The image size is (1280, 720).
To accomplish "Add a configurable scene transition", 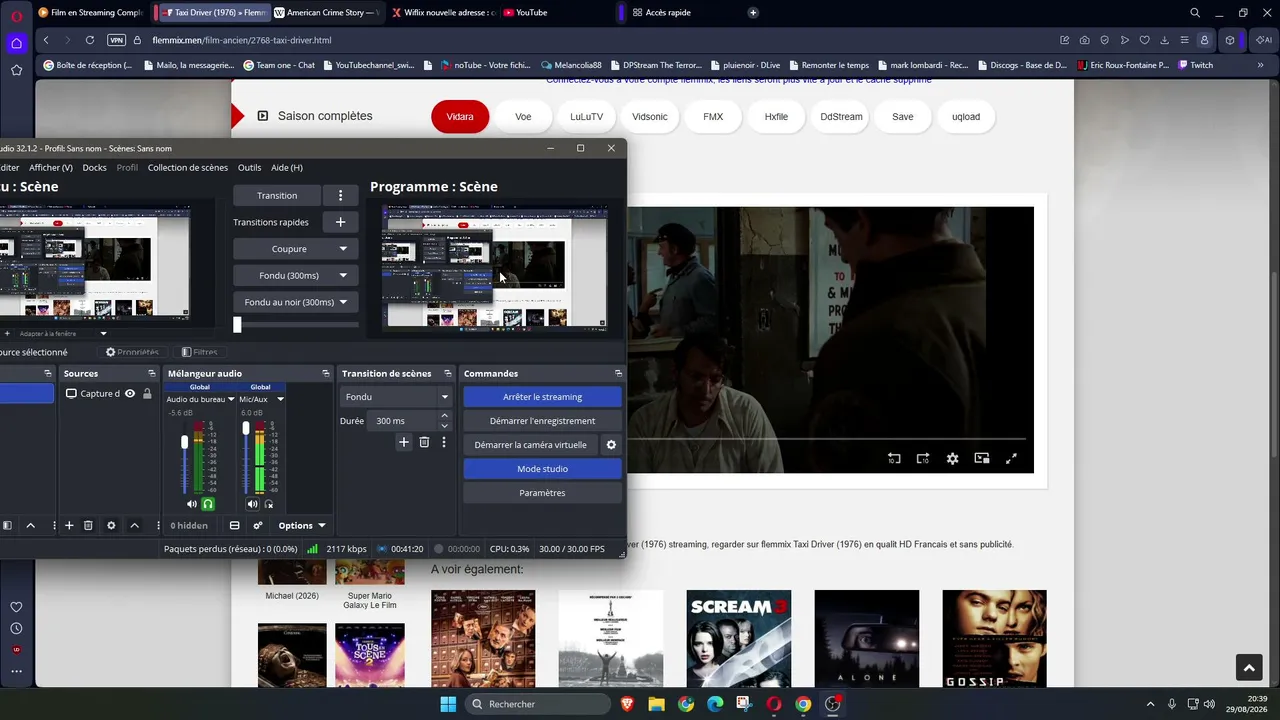I will click(404, 442).
